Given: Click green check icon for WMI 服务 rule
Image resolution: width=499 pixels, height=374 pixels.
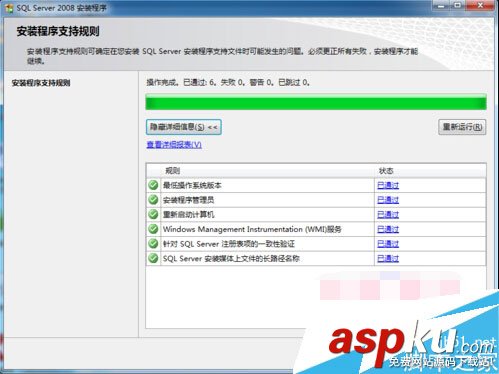Looking at the screenshot, I should 153,229.
